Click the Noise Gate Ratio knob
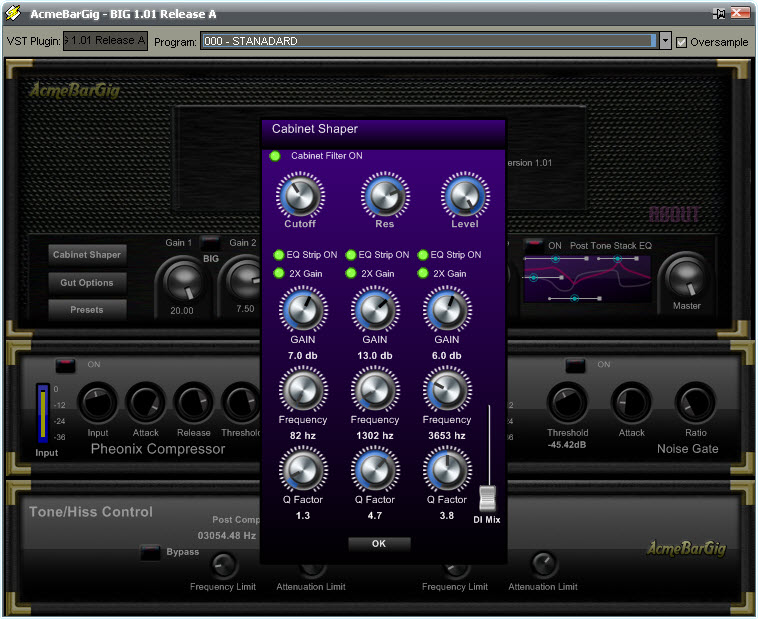 [x=695, y=403]
